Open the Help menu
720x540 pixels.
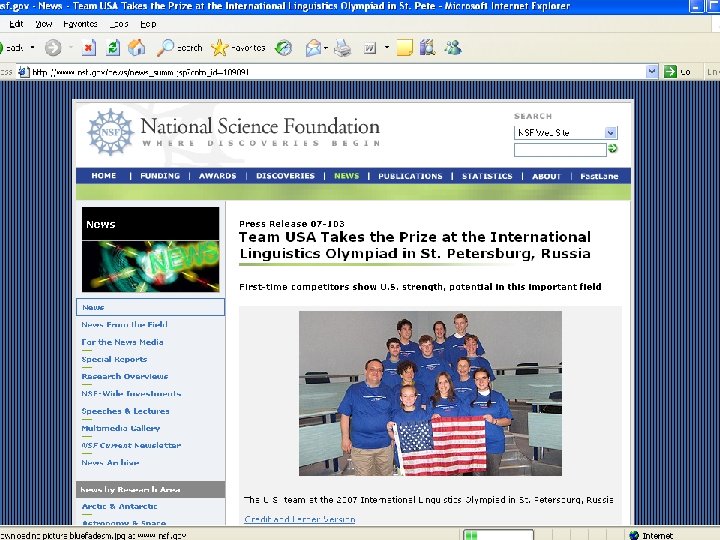148,24
